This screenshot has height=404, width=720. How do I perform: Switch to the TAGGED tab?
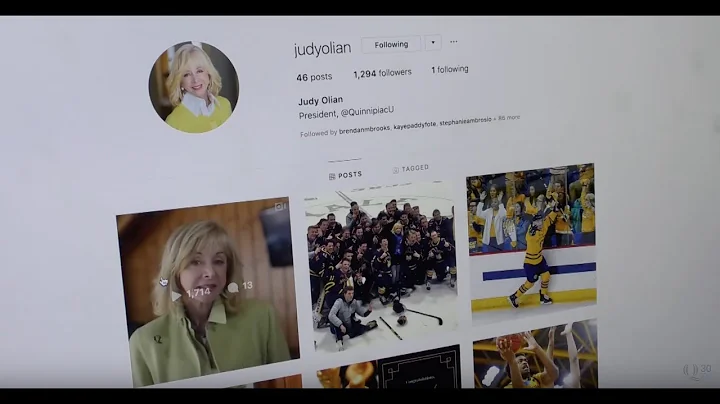click(x=411, y=168)
